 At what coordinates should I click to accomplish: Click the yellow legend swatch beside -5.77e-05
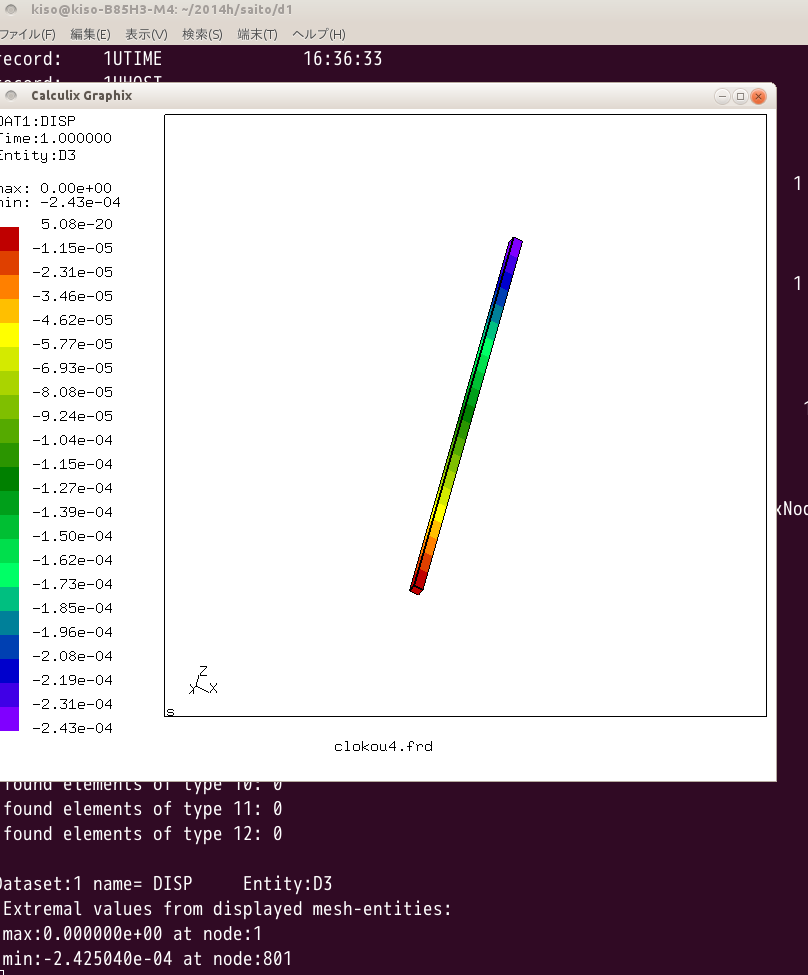[x=9, y=335]
